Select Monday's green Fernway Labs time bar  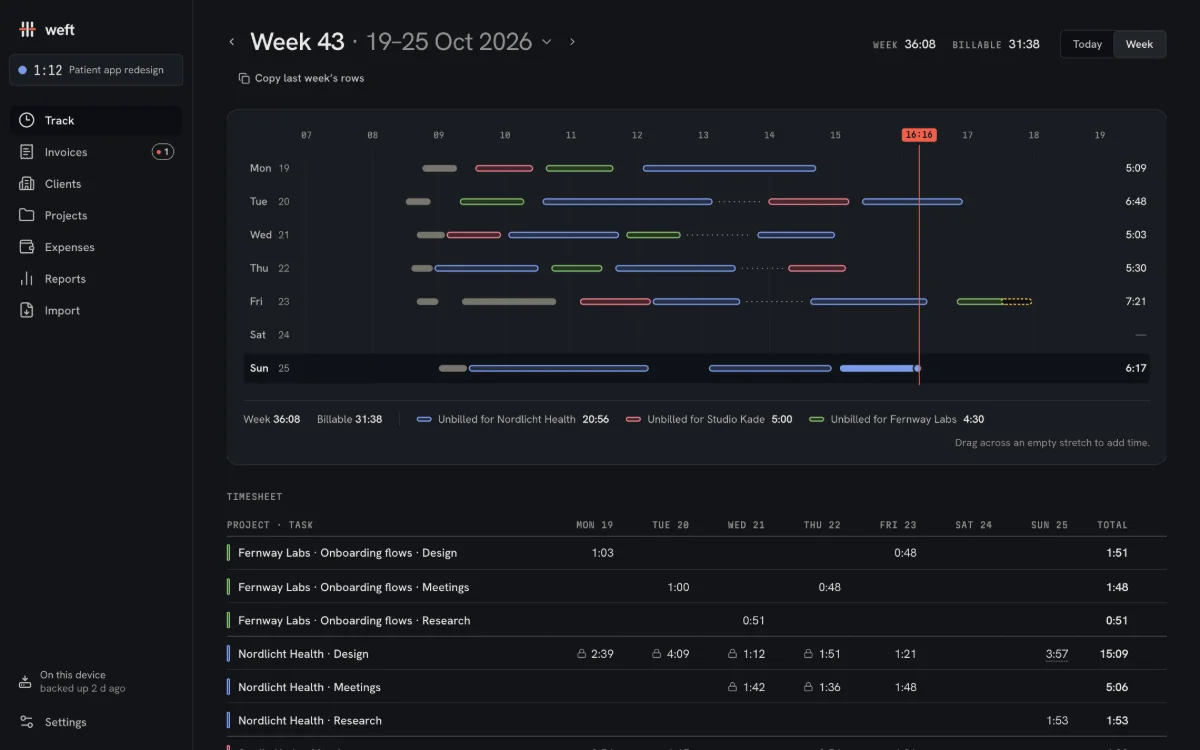click(579, 168)
